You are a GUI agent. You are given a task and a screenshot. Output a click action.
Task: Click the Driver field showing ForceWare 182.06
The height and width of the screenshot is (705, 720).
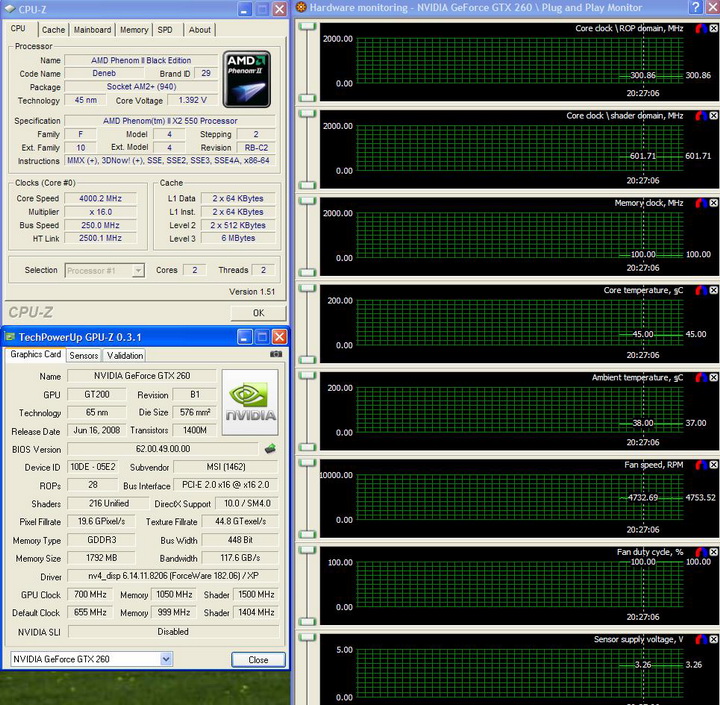pos(173,575)
